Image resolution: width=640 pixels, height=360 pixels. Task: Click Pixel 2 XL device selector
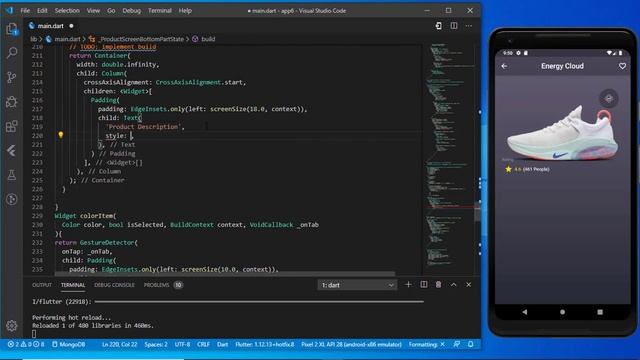(x=351, y=344)
